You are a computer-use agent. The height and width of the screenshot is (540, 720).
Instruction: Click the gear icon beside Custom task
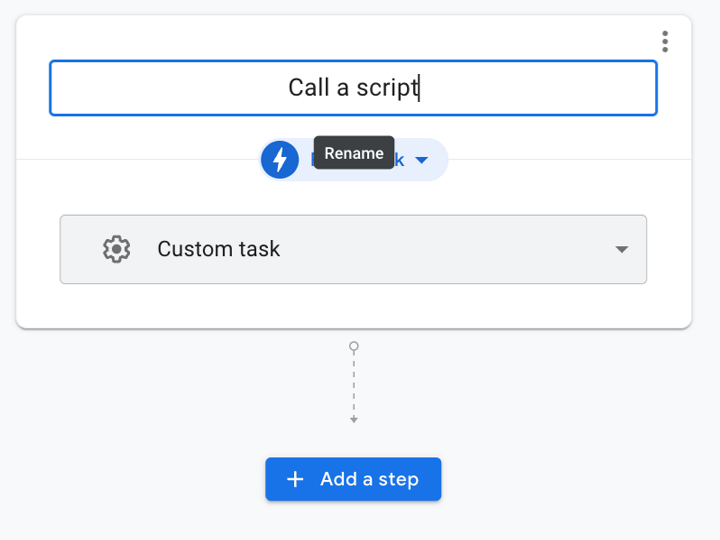117,249
